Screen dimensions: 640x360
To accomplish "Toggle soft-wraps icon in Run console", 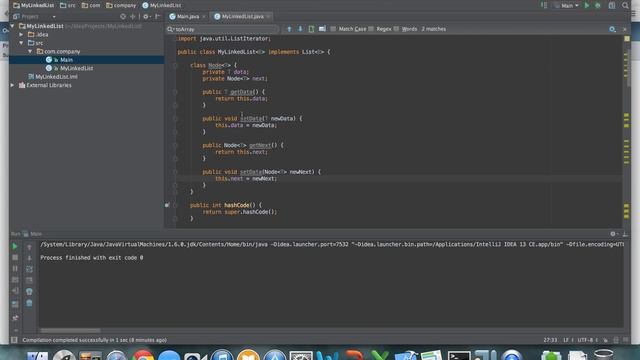I will click(x=29, y=269).
